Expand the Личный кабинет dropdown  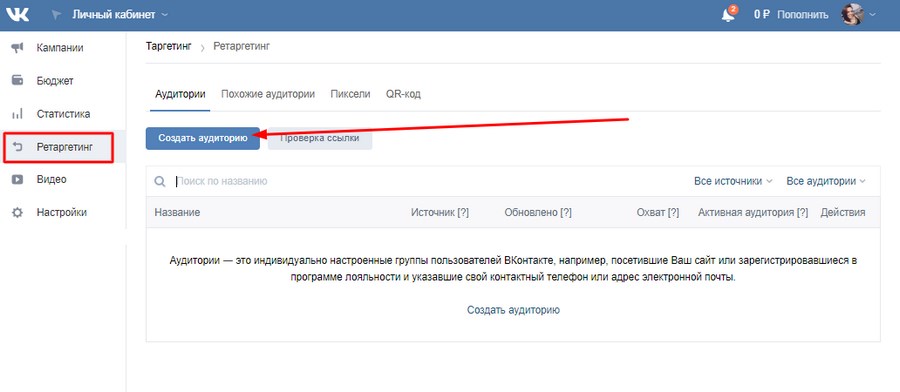pos(120,14)
